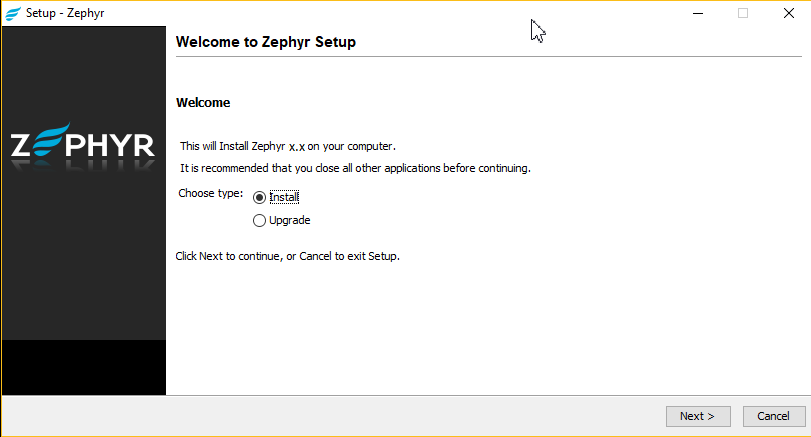Choose the Upgrade radio button
This screenshot has width=811, height=437.
click(260, 220)
